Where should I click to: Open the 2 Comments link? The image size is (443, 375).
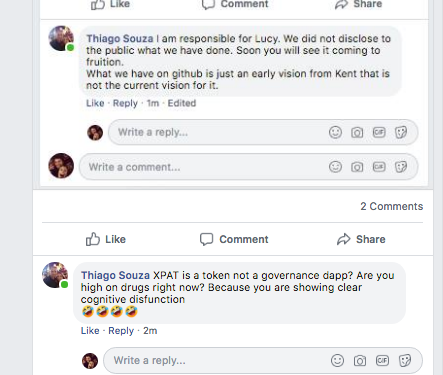click(392, 206)
